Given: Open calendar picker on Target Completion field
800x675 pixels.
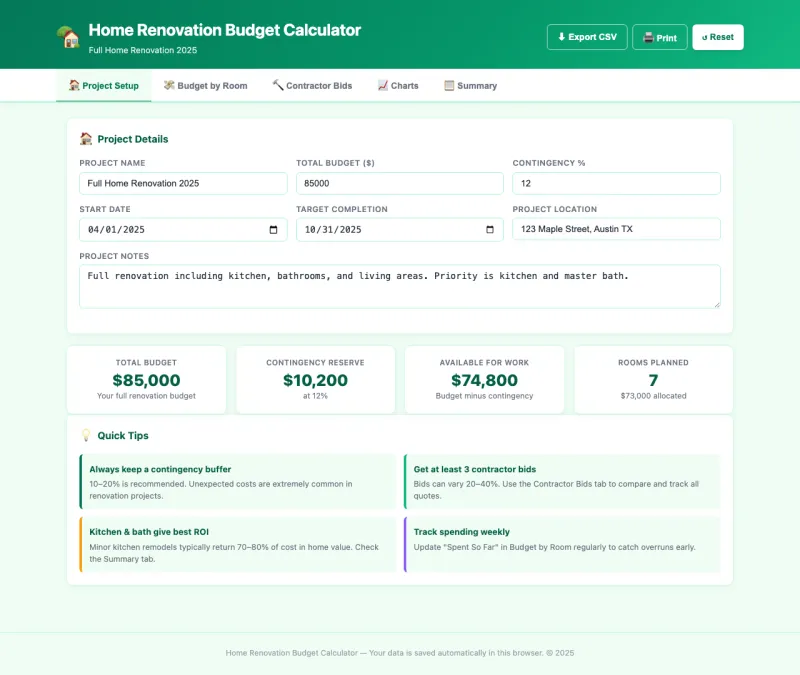Looking at the screenshot, I should (490, 230).
